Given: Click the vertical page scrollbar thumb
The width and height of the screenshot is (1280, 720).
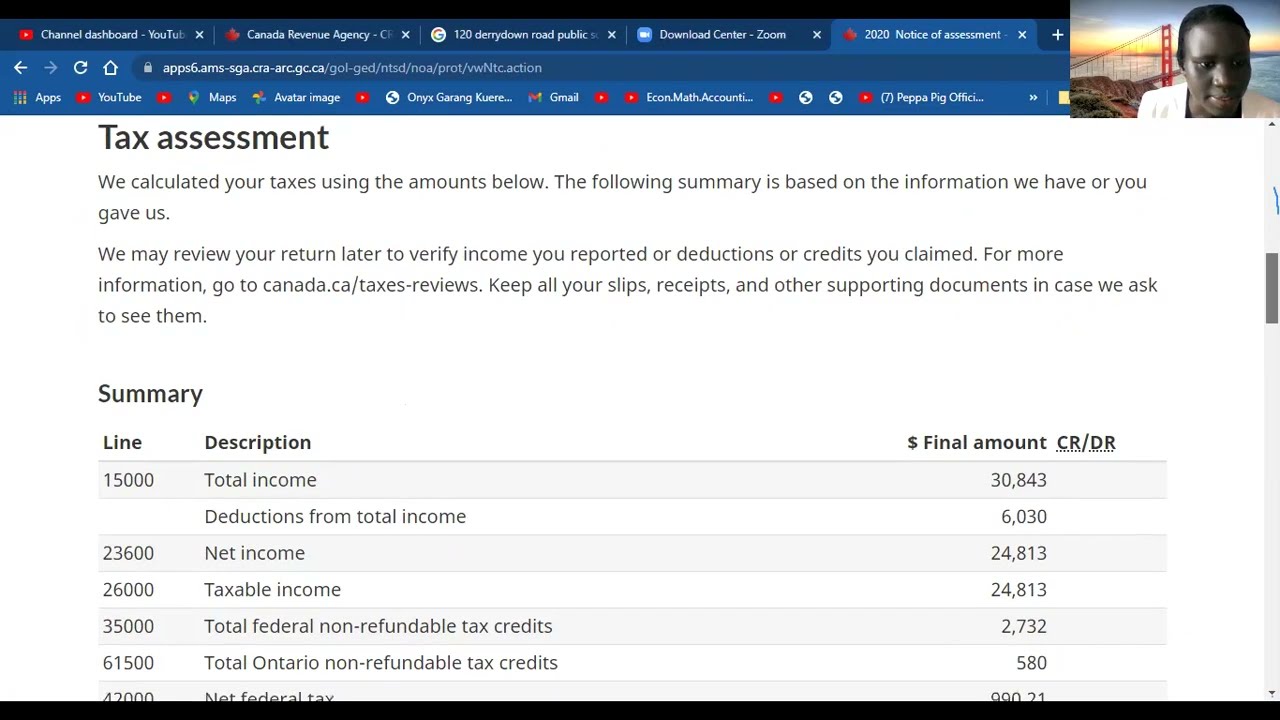Looking at the screenshot, I should click(1272, 288).
